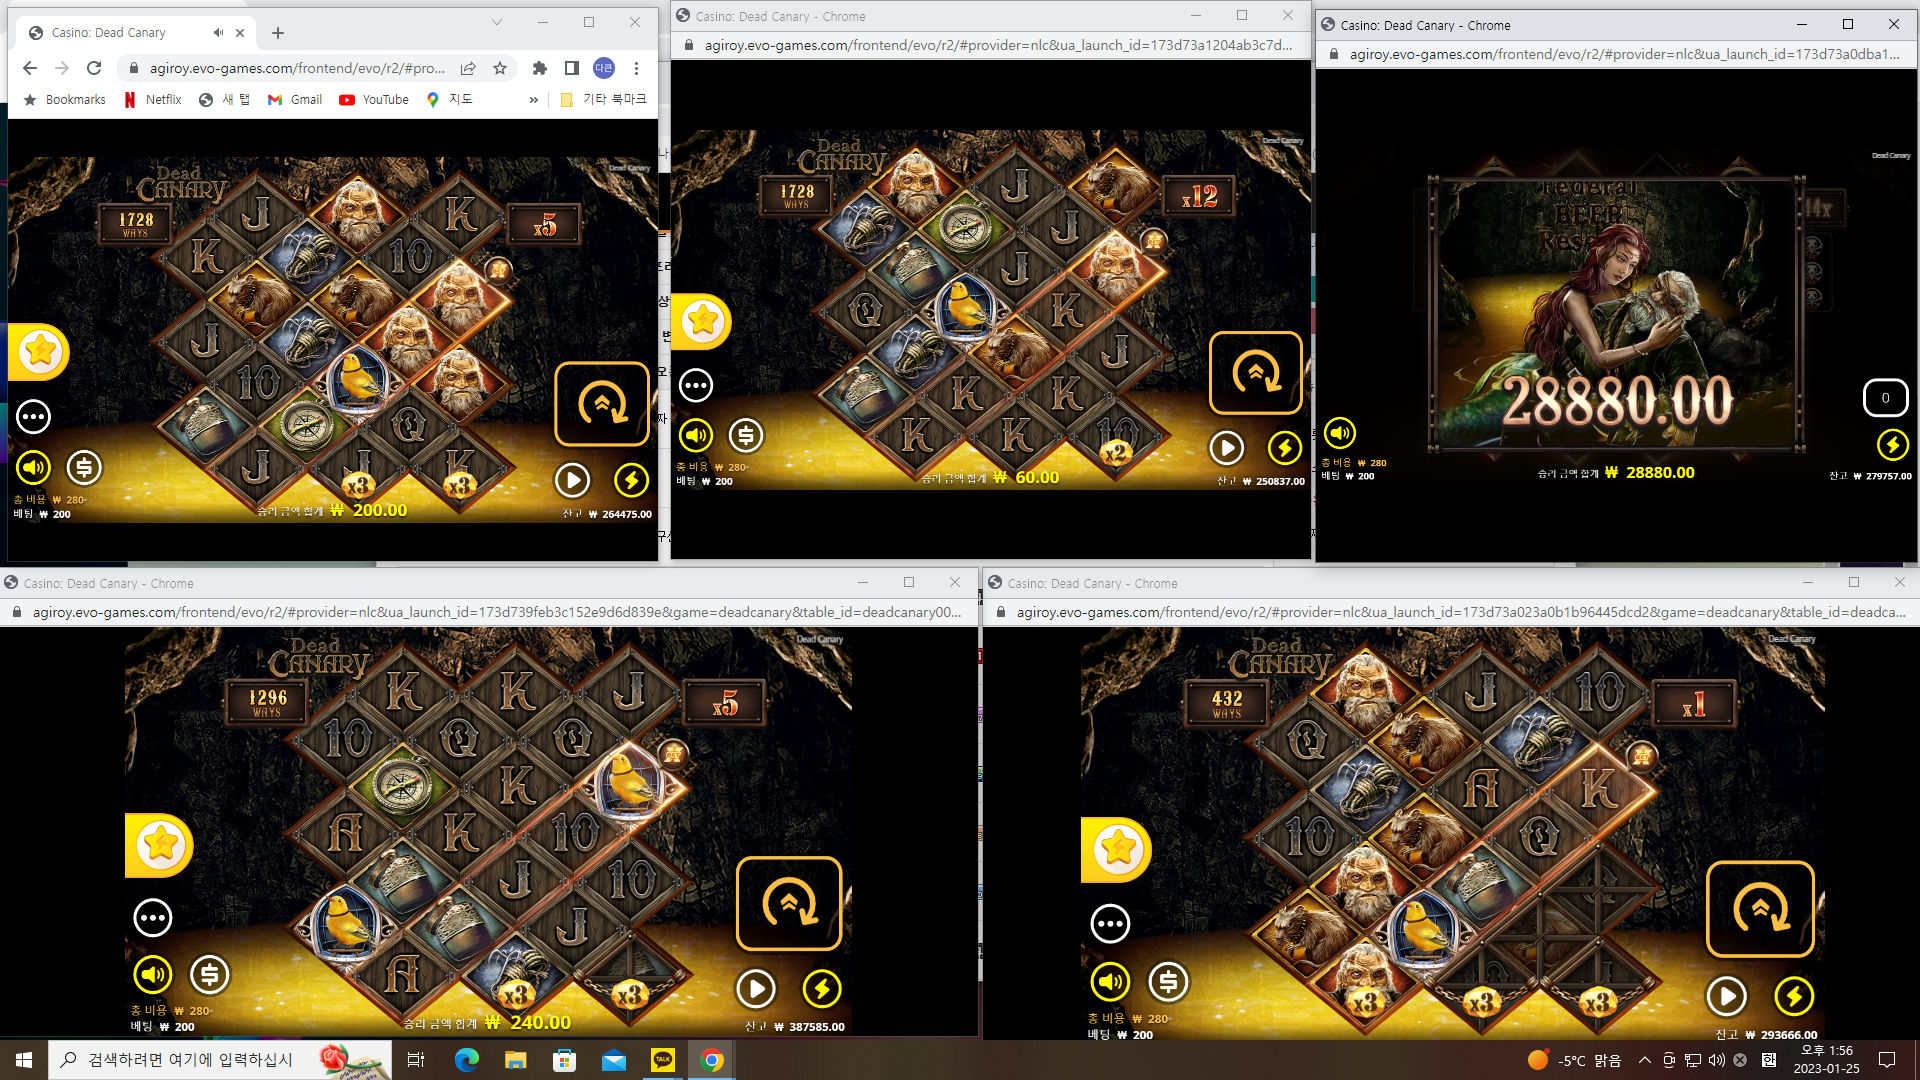The image size is (1920, 1080).
Task: Open favorites star in the 250837.00 balance game
Action: click(703, 321)
